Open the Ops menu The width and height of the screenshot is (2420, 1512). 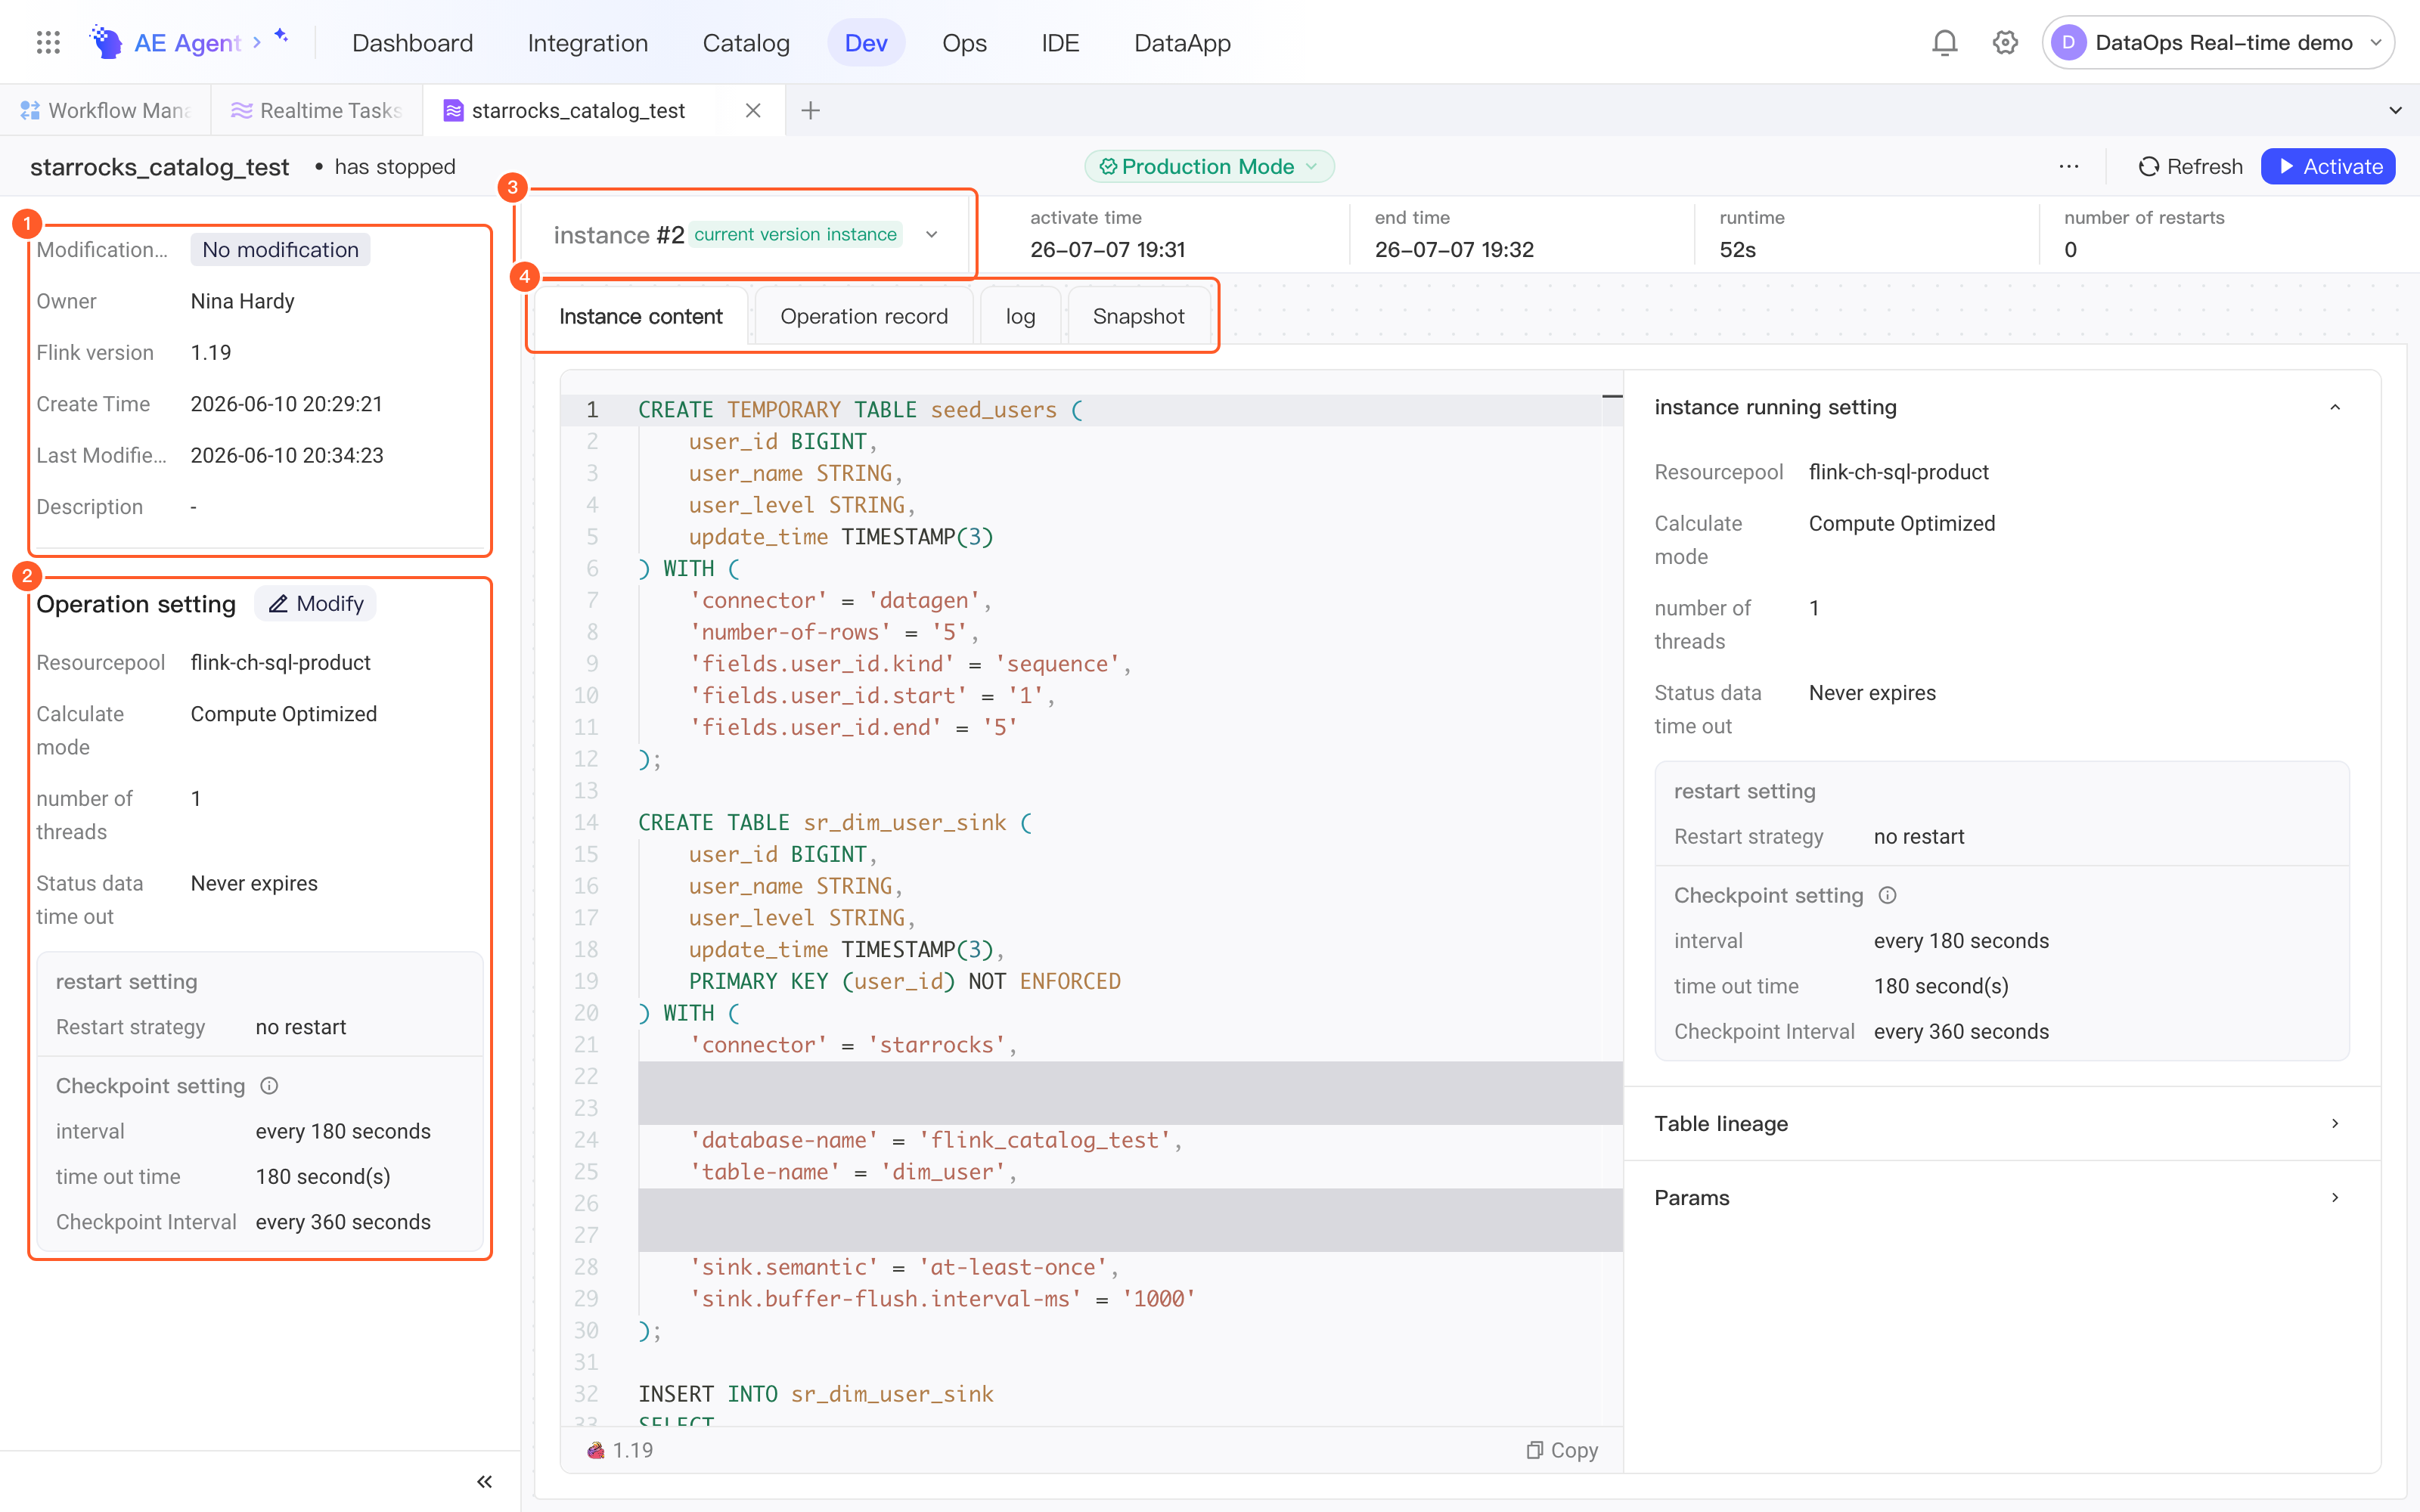pos(963,43)
